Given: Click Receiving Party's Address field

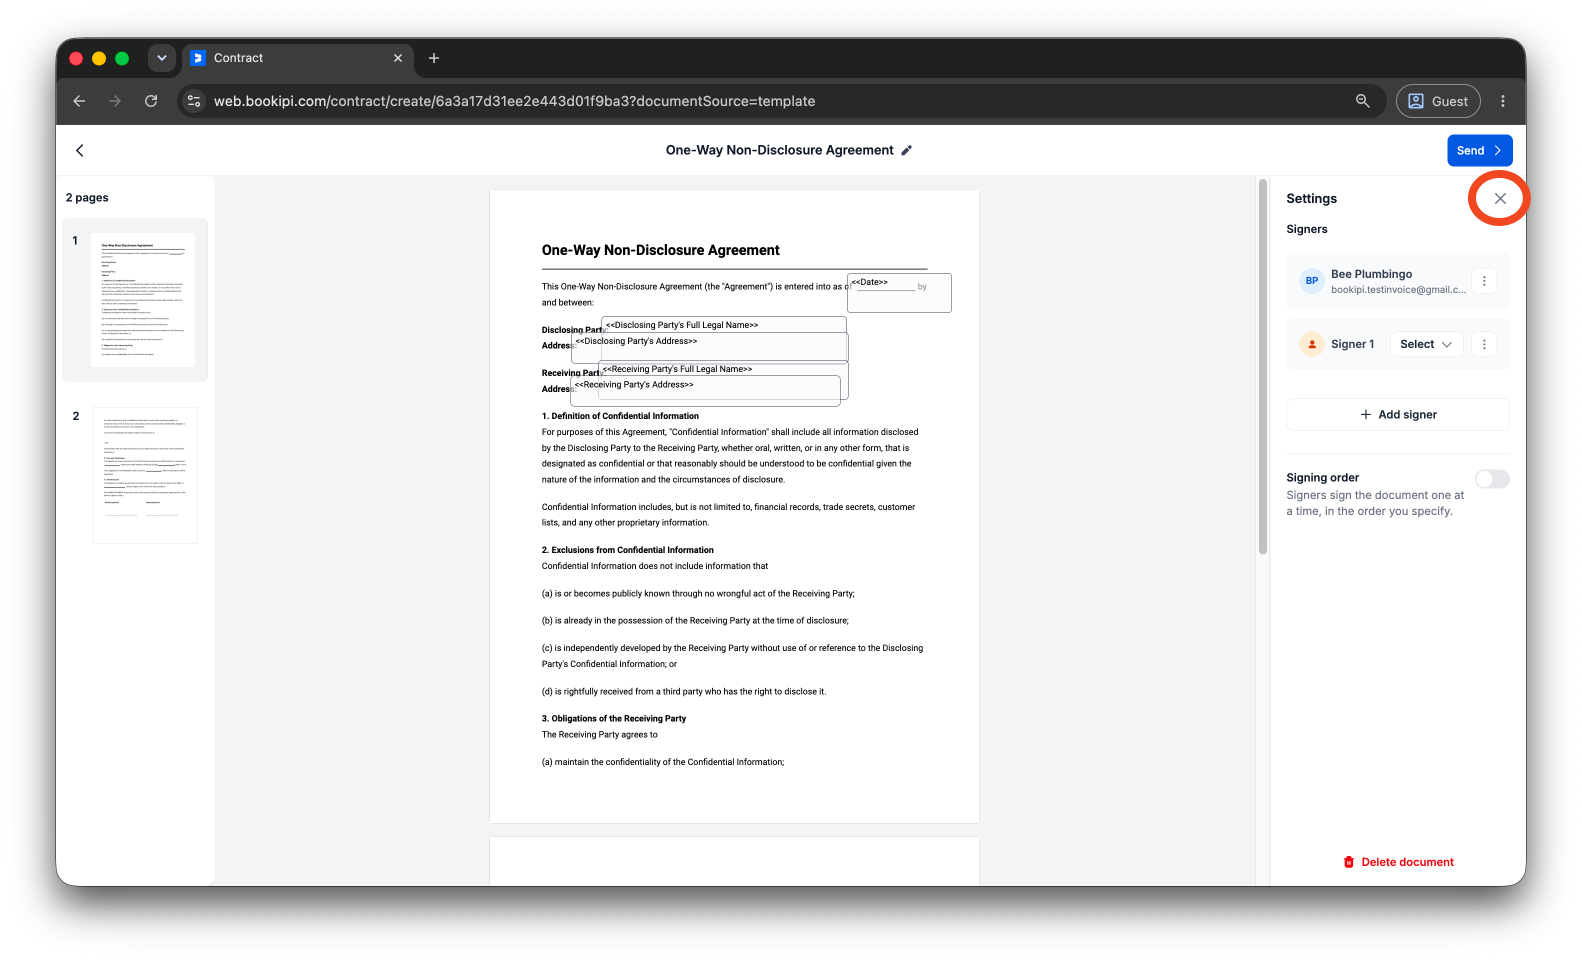Looking at the screenshot, I should (706, 391).
